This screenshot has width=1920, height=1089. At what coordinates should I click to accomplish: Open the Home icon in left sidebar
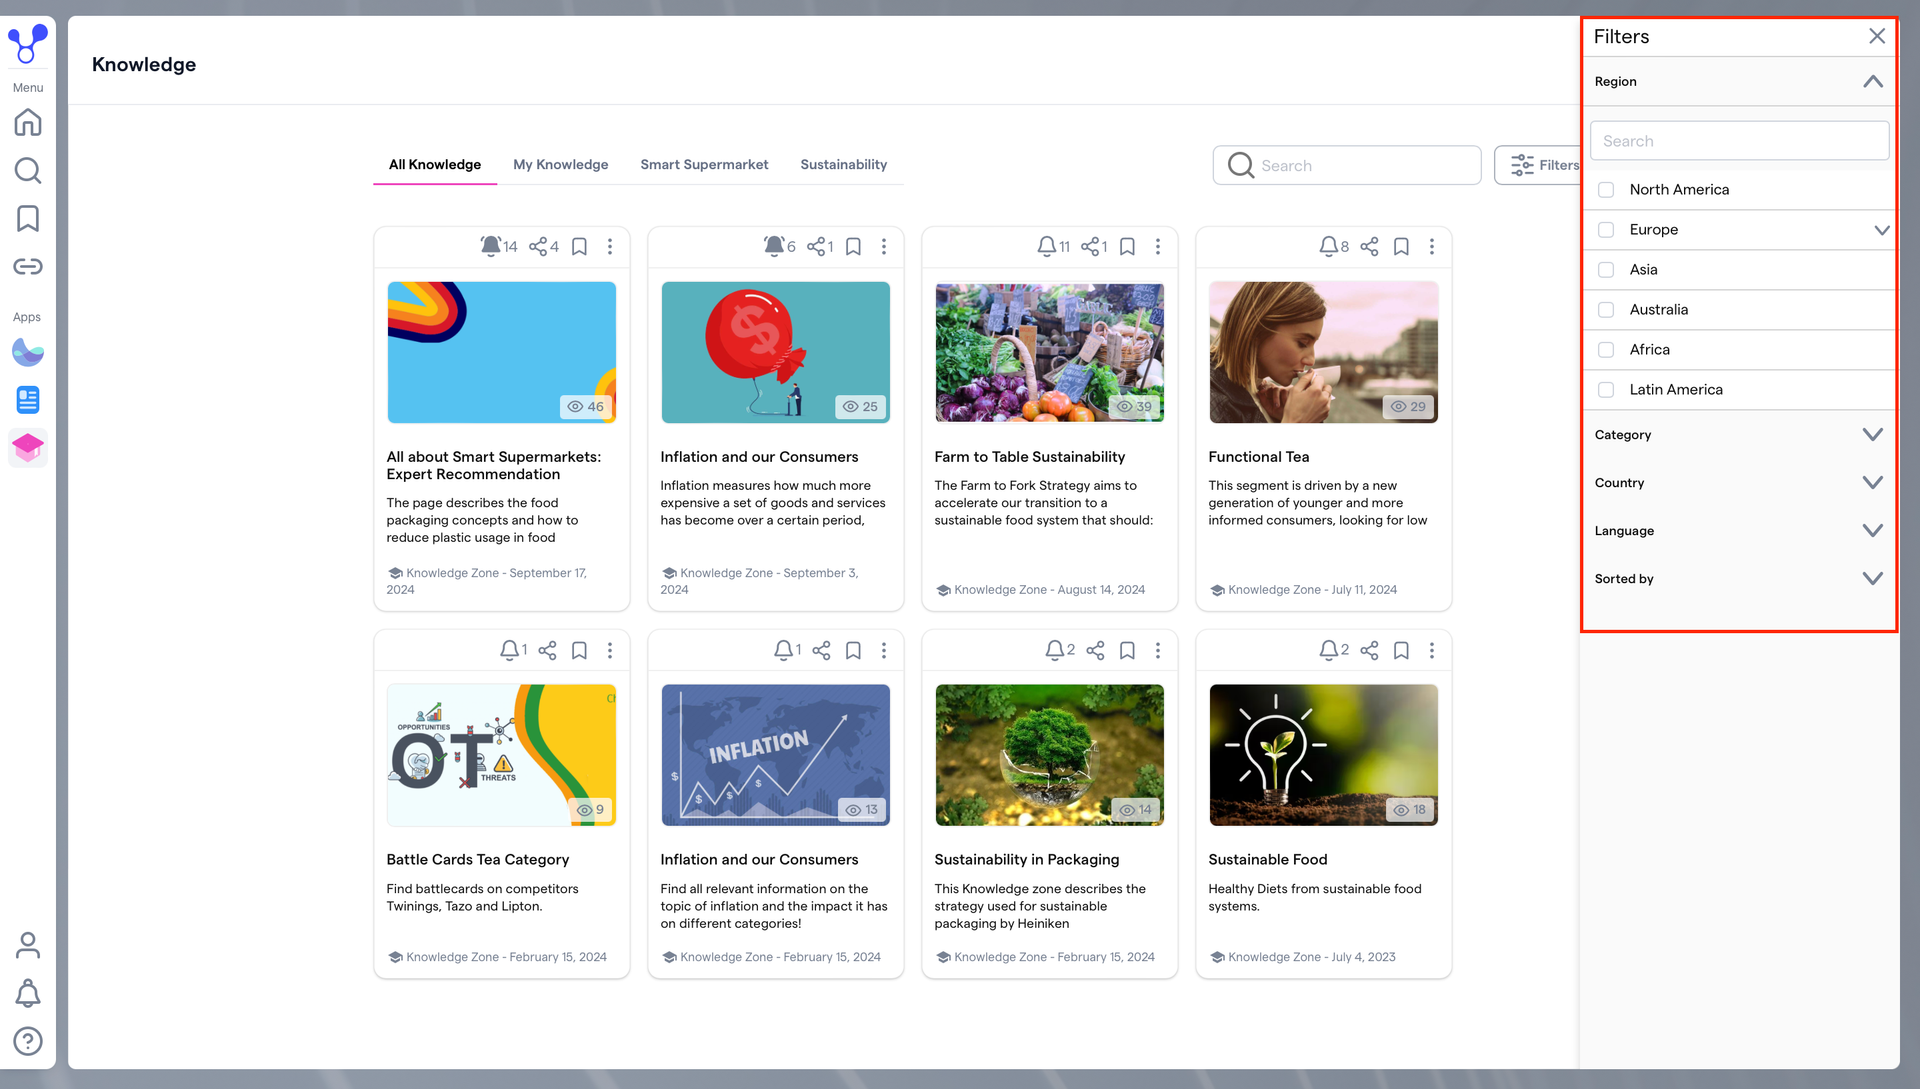point(28,122)
